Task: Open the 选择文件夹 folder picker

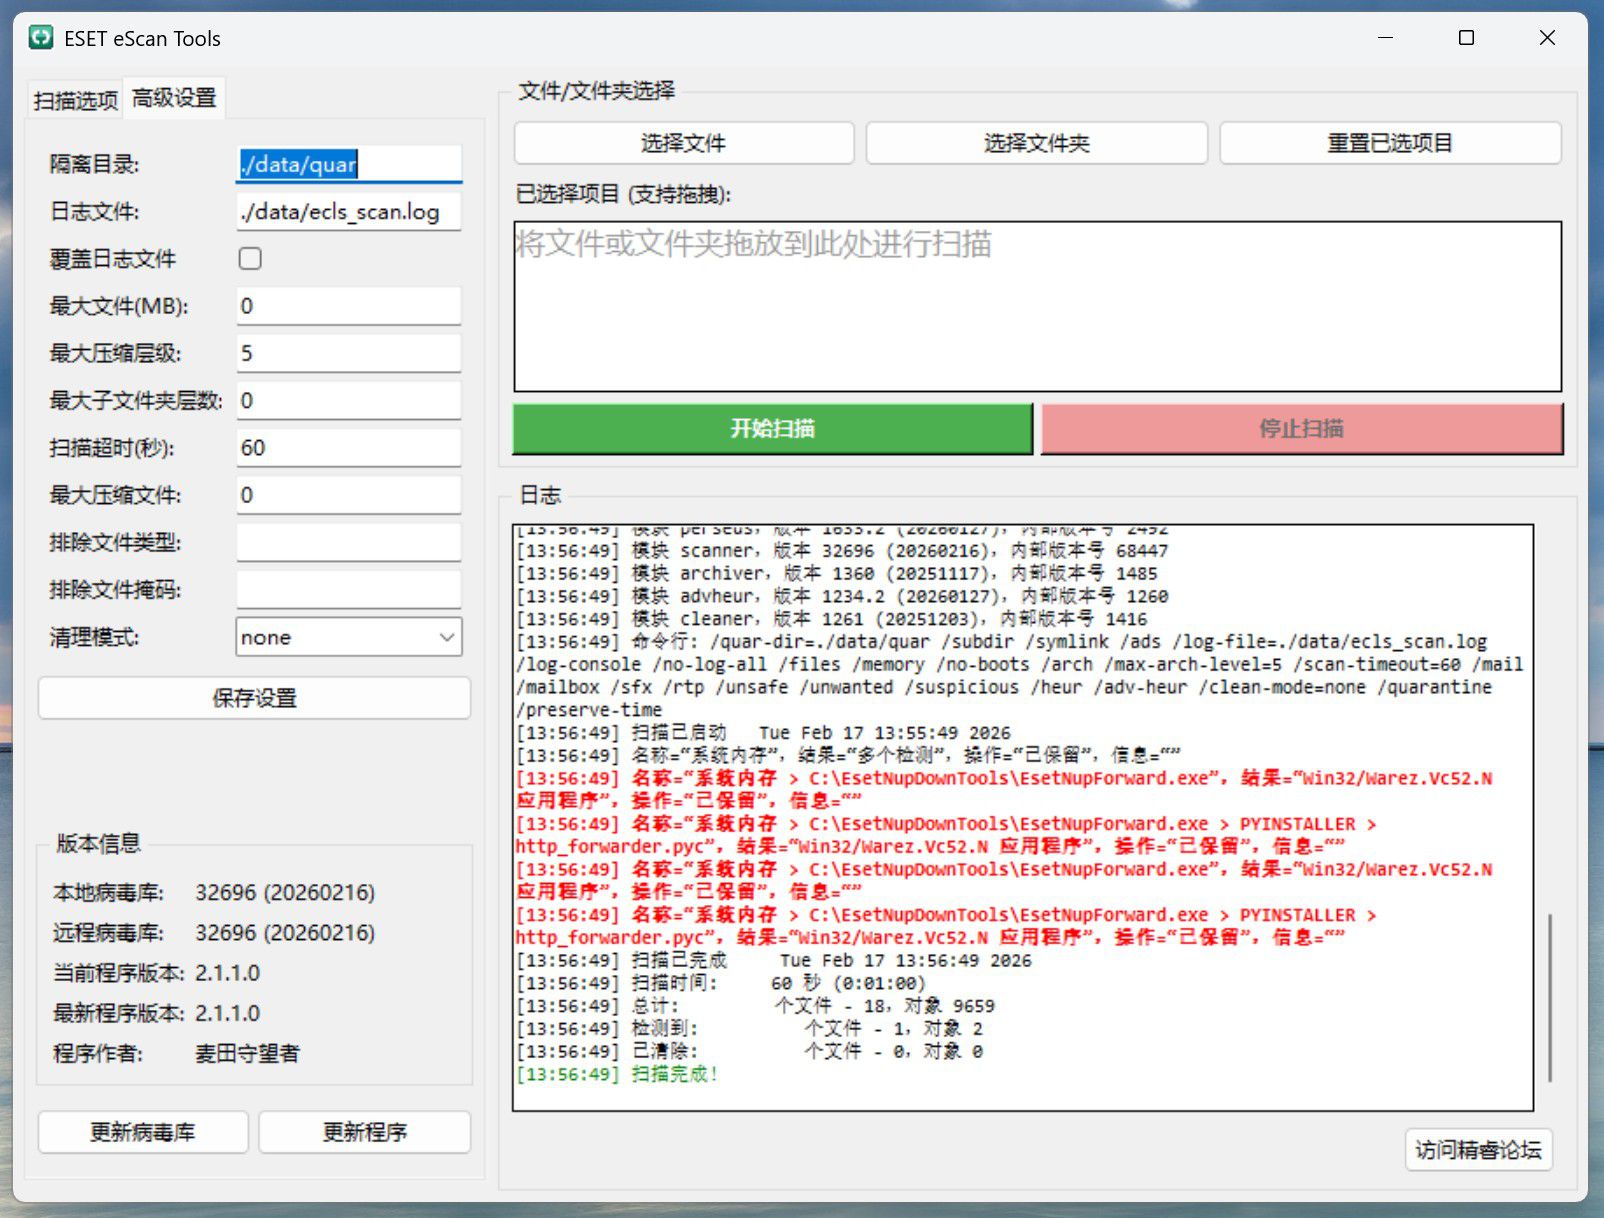Action: [x=1036, y=143]
